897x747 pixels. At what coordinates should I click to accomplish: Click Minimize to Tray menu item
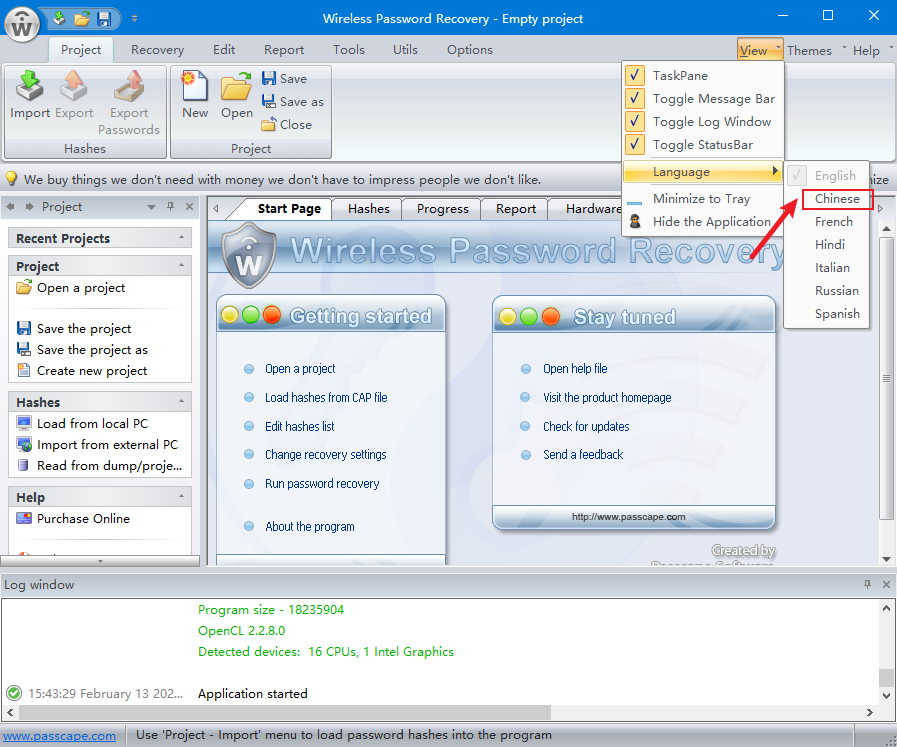coord(702,198)
